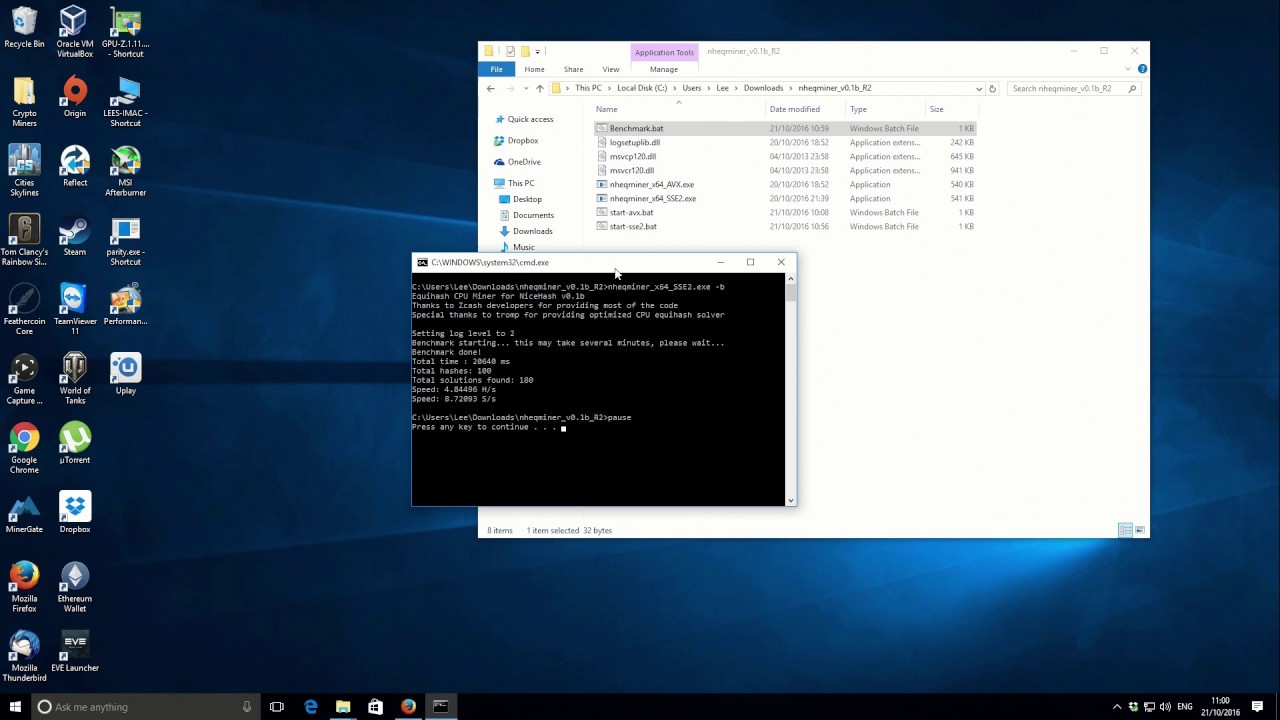Viewport: 1280px width, 720px height.
Task: Select Dropbox in the navigation pane
Action: tap(522, 141)
